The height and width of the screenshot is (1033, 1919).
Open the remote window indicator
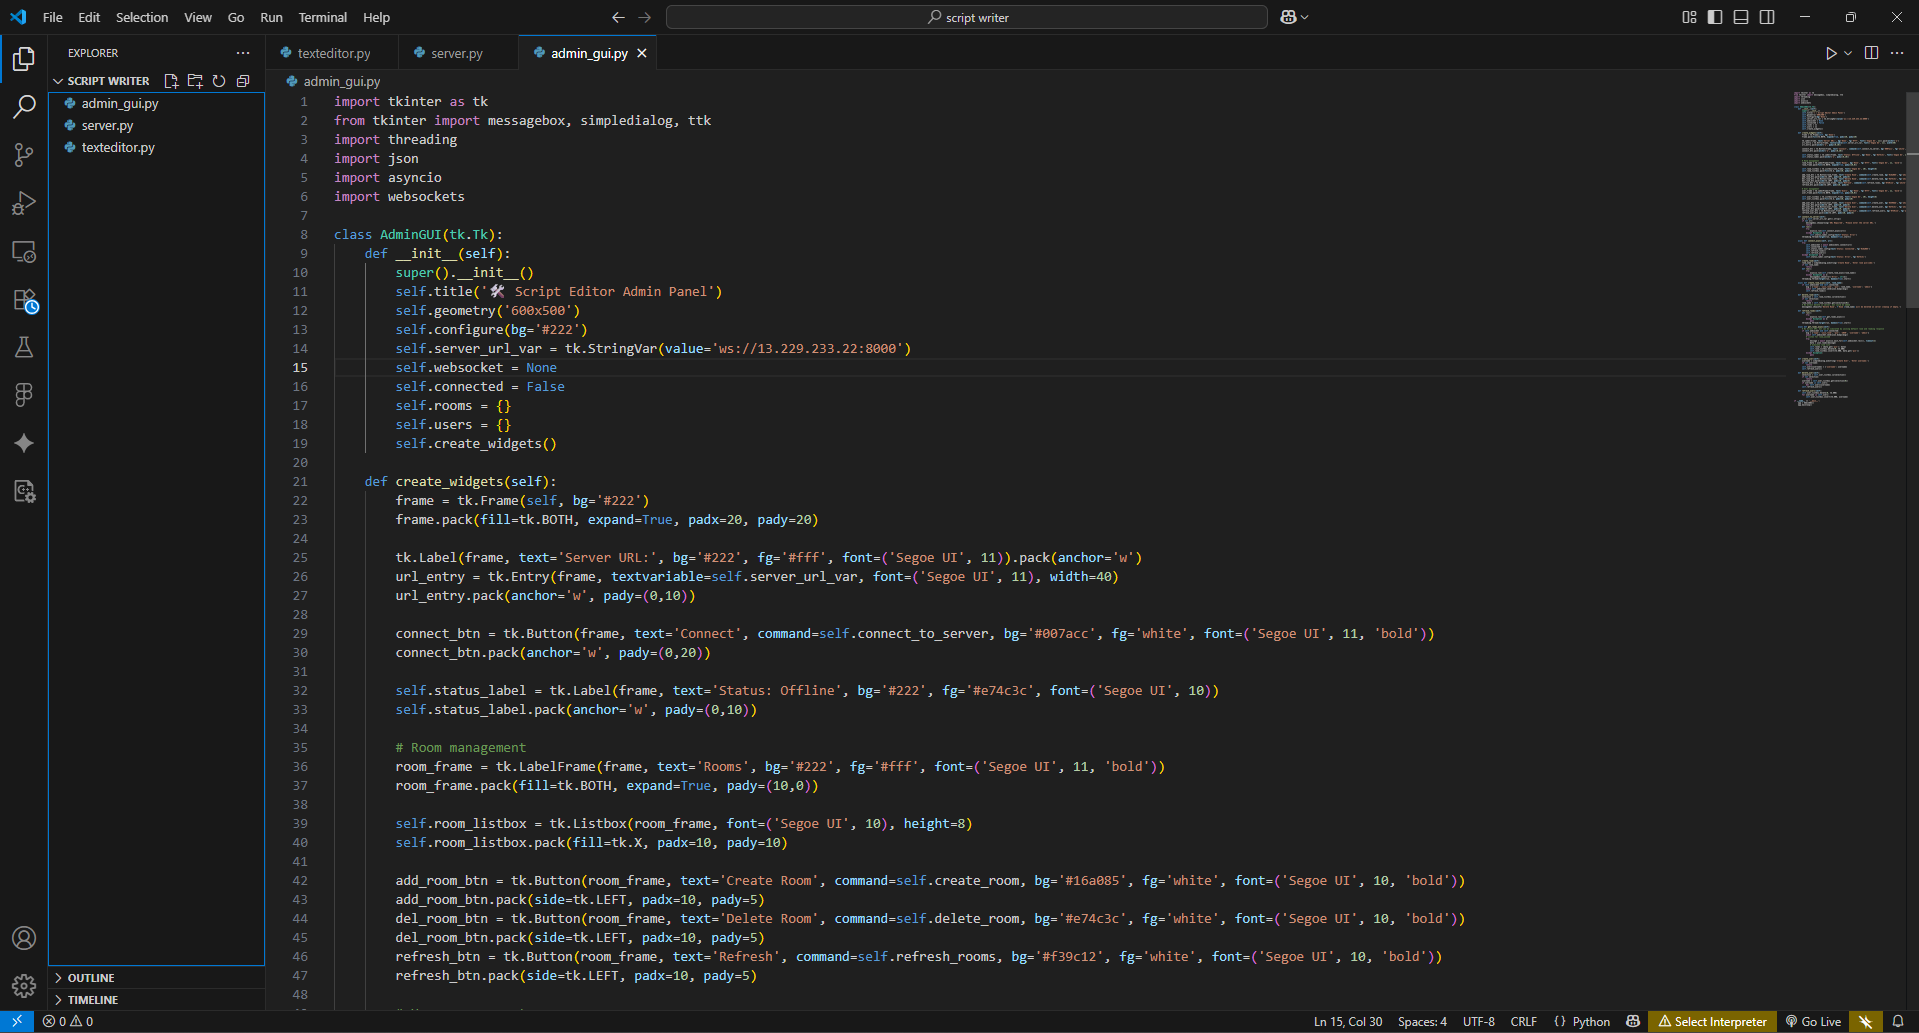pyautogui.click(x=17, y=1022)
